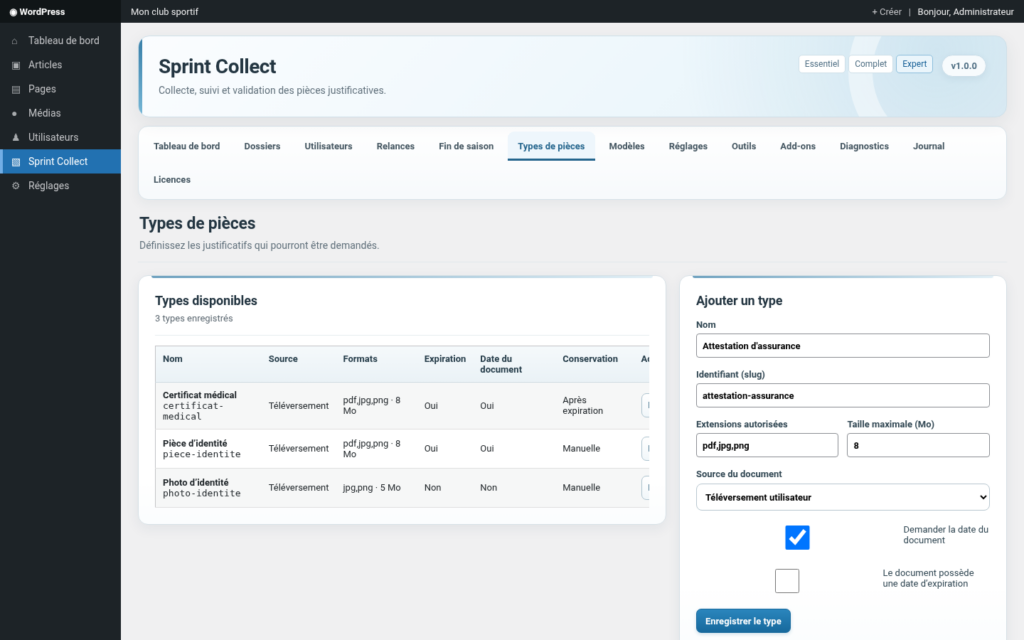The width and height of the screenshot is (1024, 640).
Task: Click Bonjour, Administrateur account link
Action: 965,12
